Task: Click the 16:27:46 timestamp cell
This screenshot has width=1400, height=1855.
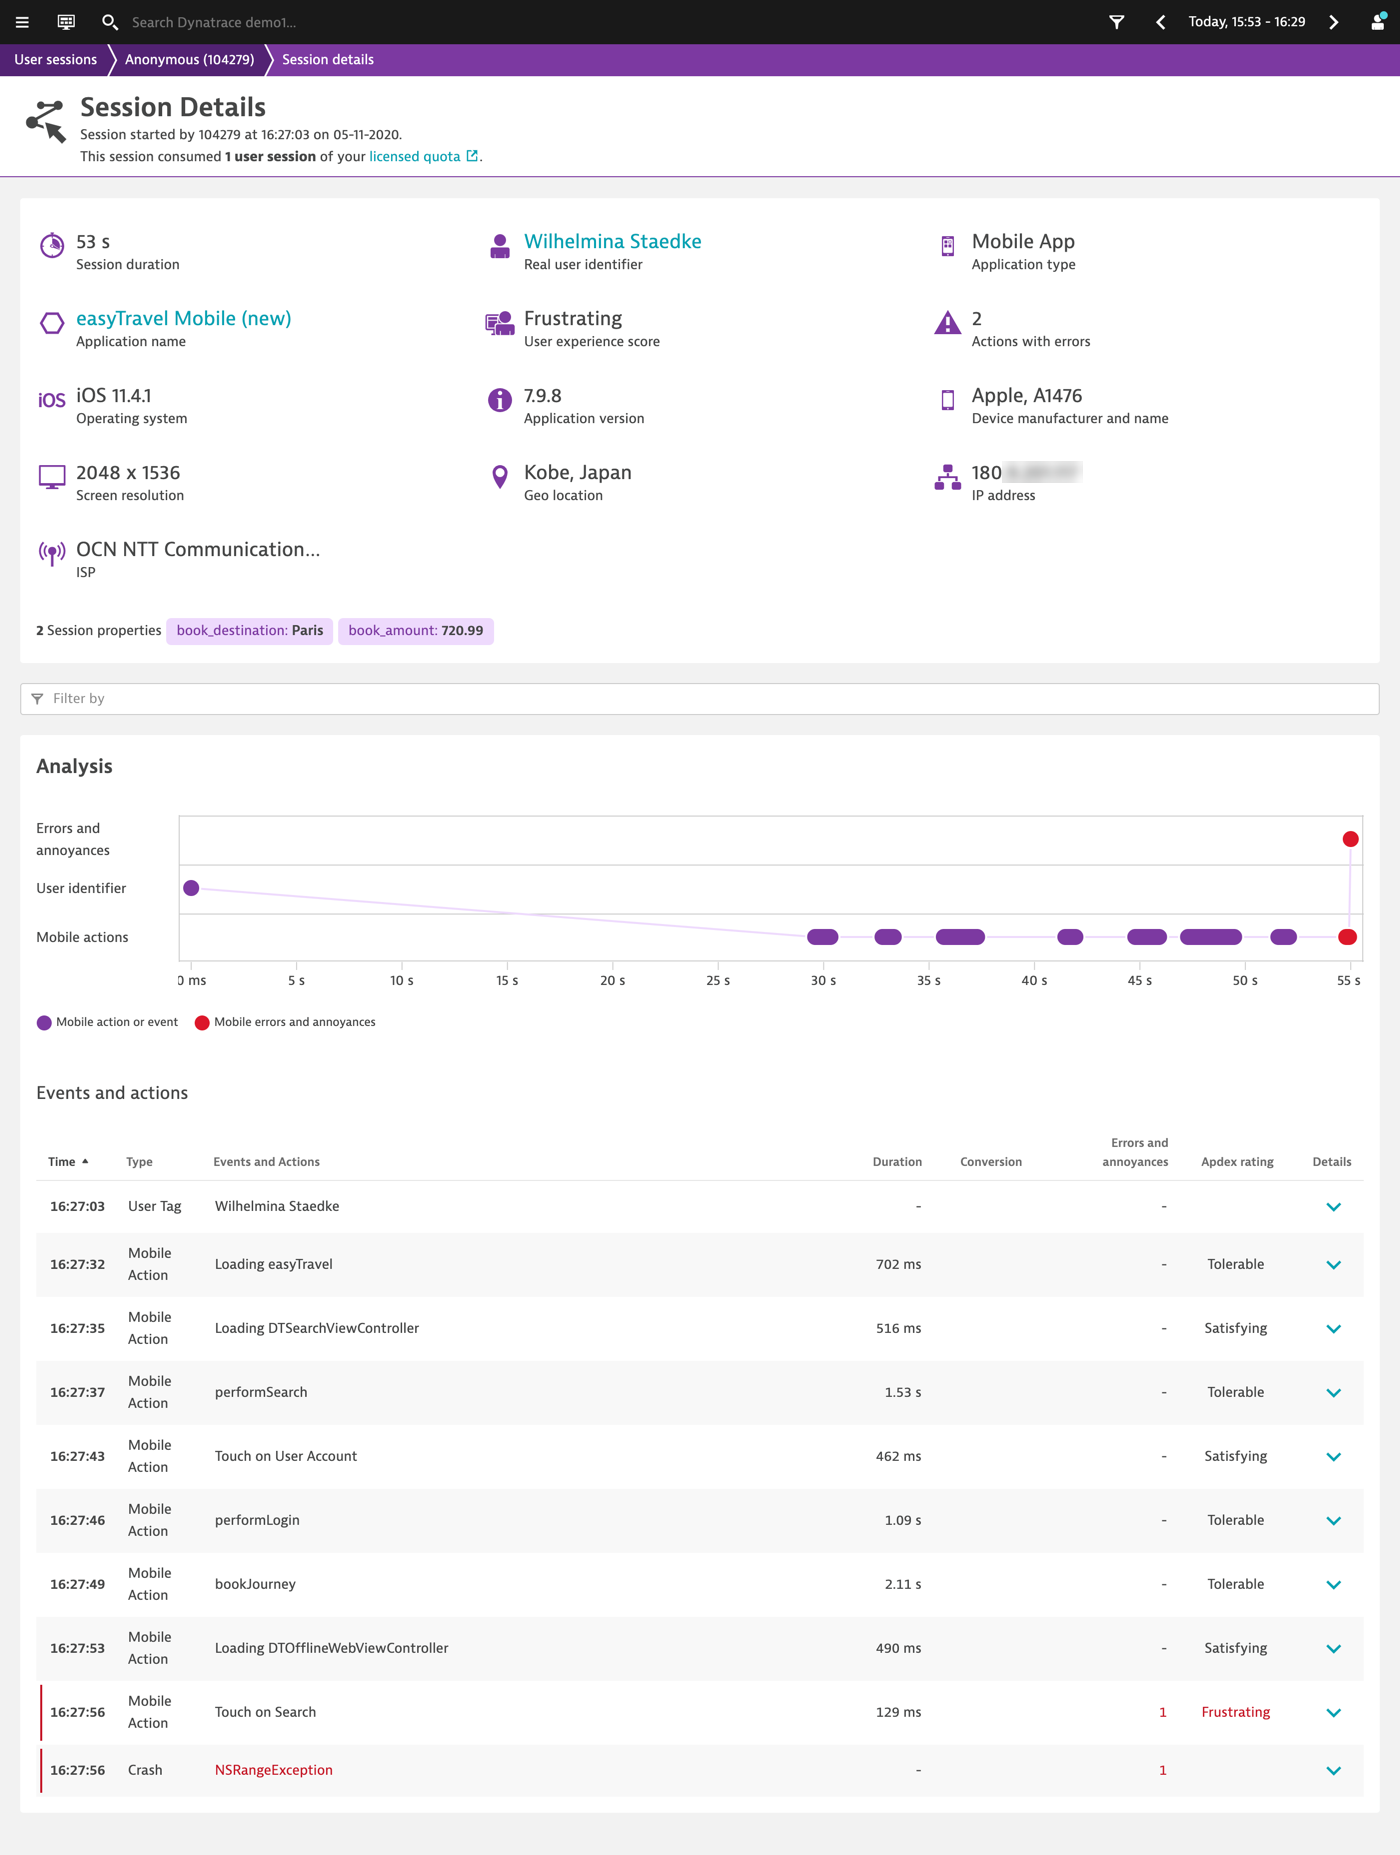Action: 77,1520
